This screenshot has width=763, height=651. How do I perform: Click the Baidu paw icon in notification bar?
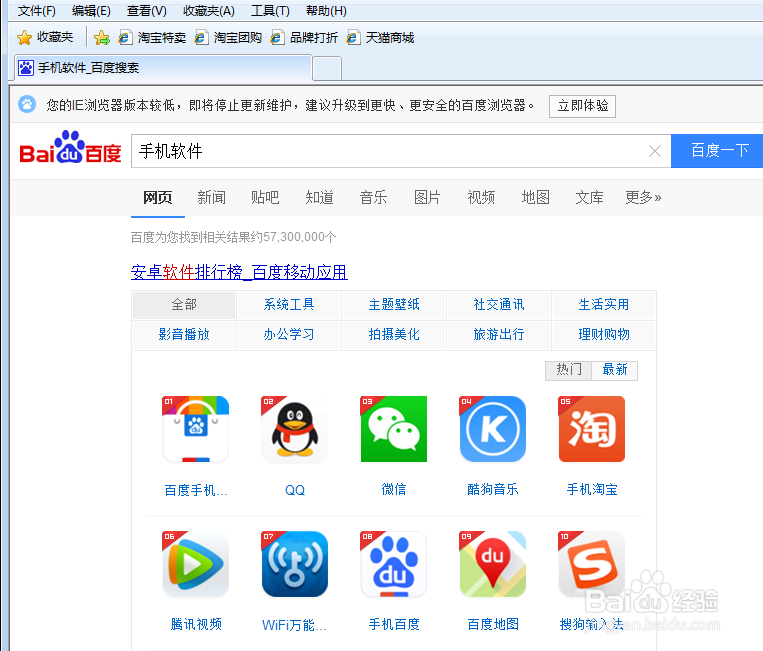pyautogui.click(x=27, y=104)
